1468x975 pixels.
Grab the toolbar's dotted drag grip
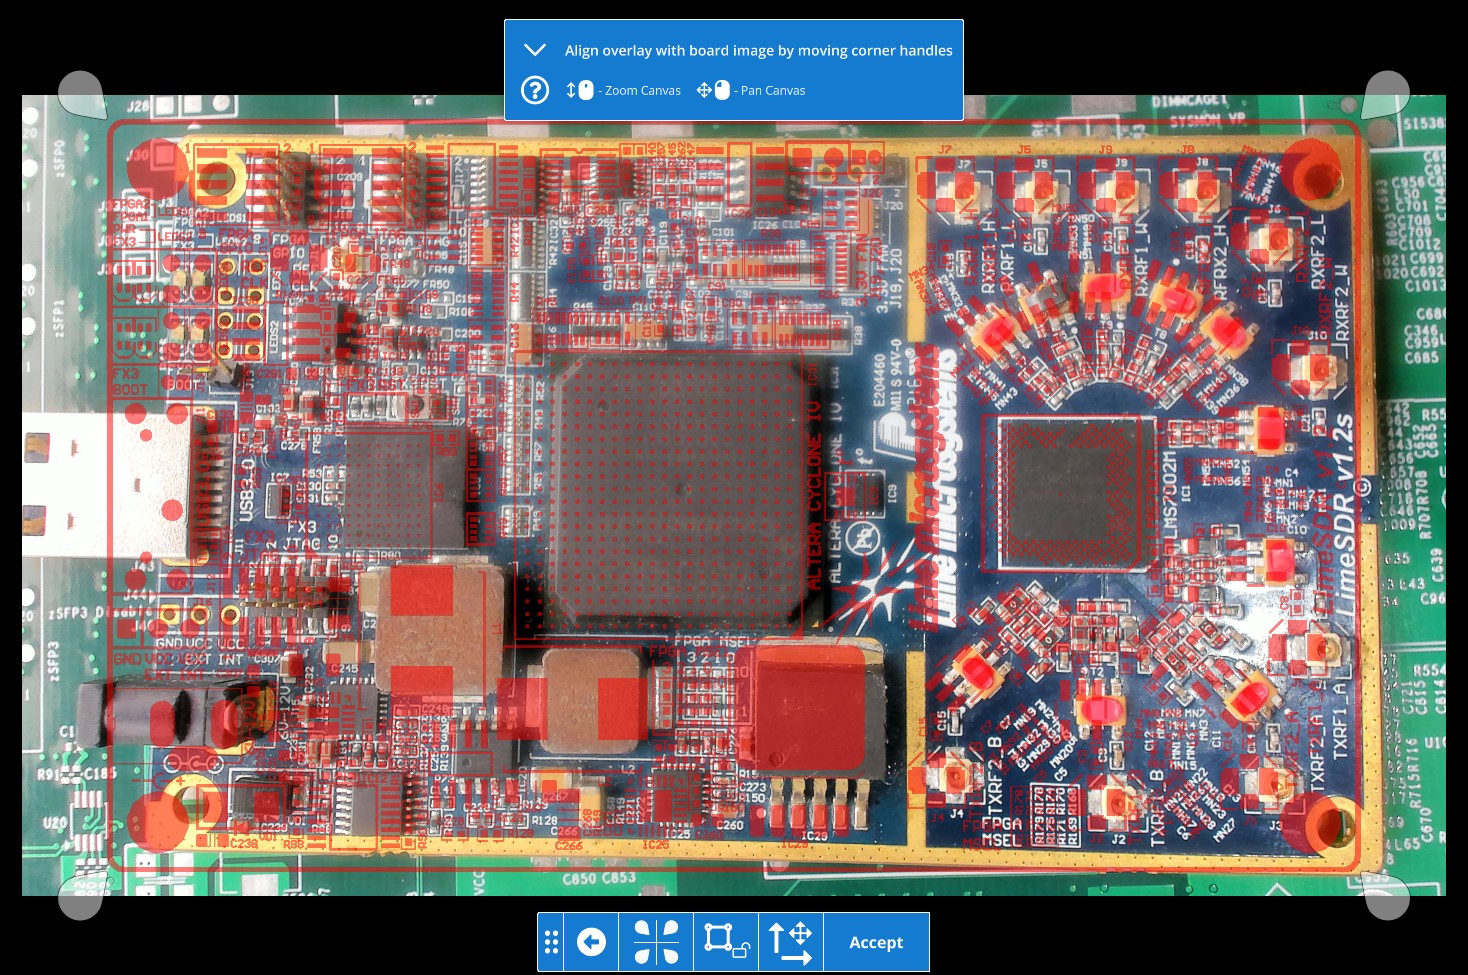point(551,942)
